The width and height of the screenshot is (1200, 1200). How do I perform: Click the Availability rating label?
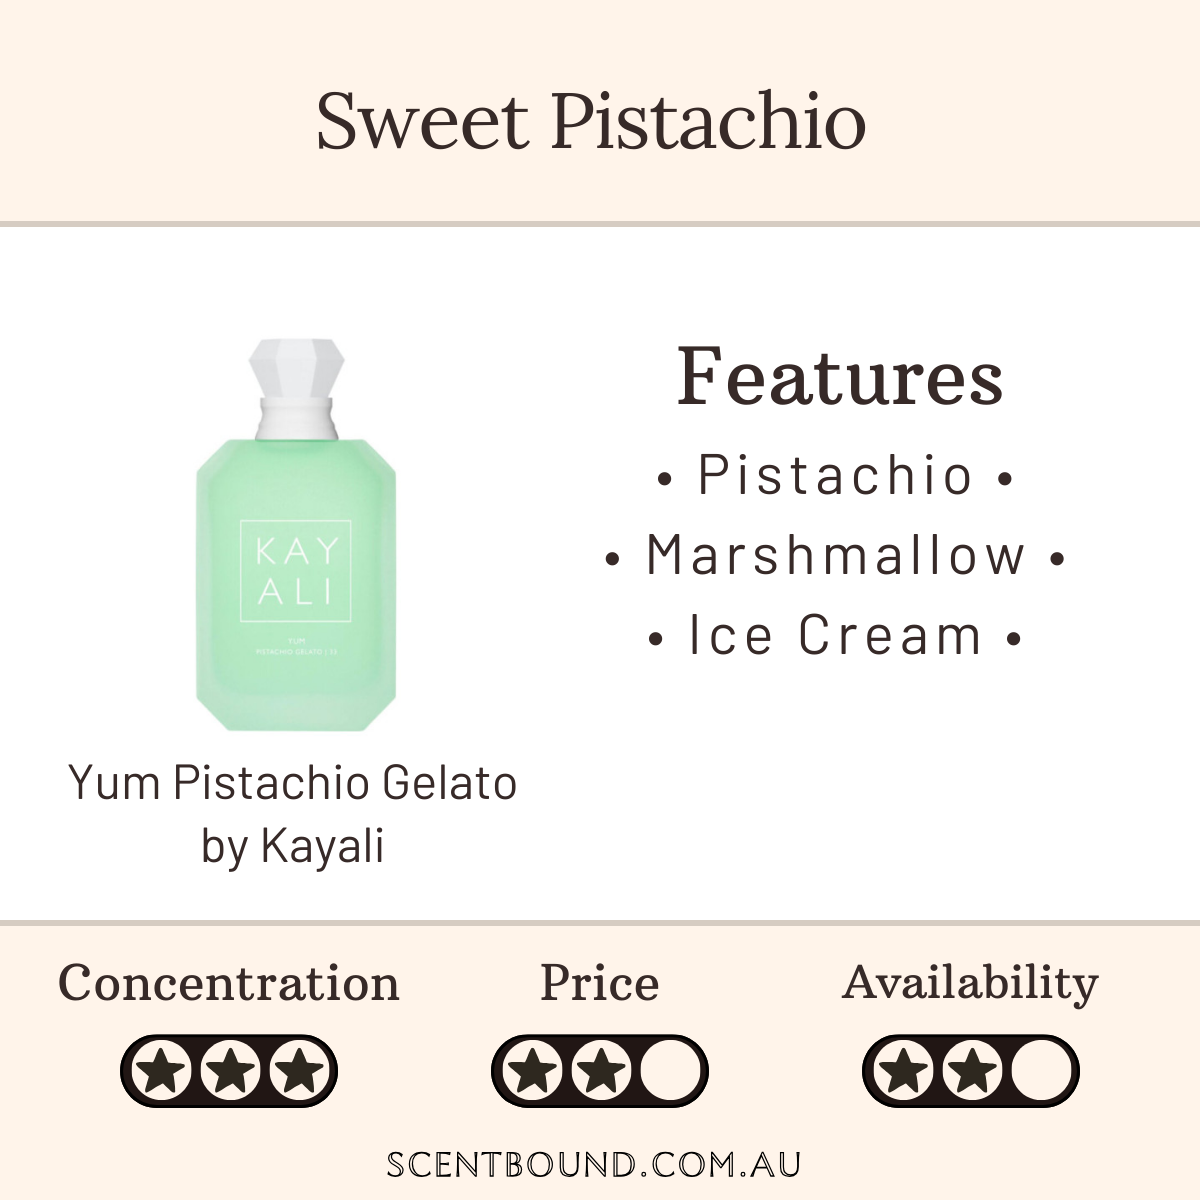970,984
